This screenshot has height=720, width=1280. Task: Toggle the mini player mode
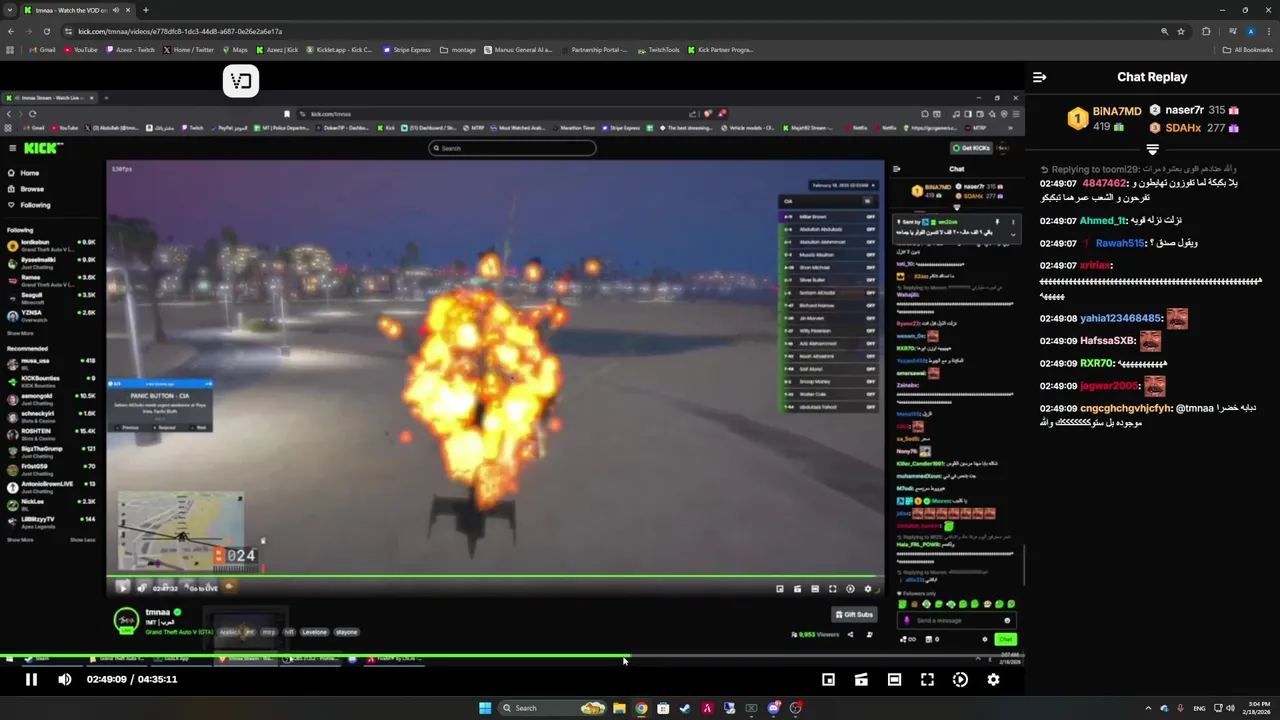coord(828,679)
